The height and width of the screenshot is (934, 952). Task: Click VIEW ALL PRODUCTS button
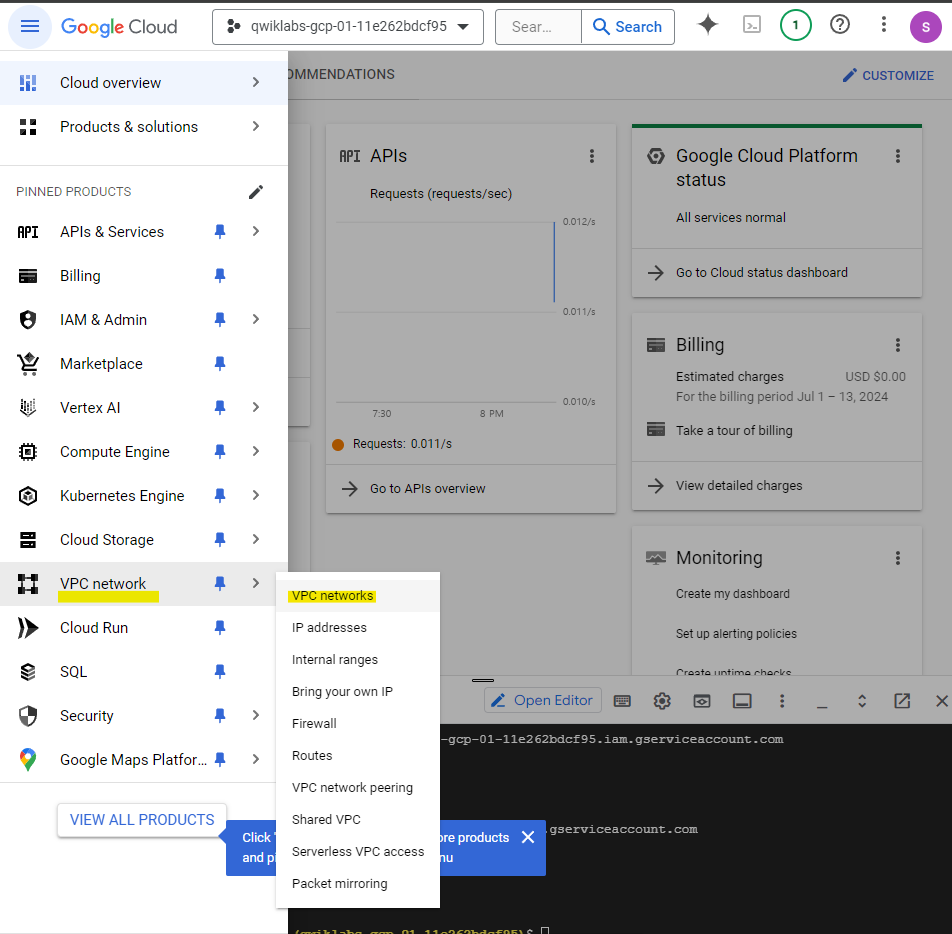click(142, 820)
